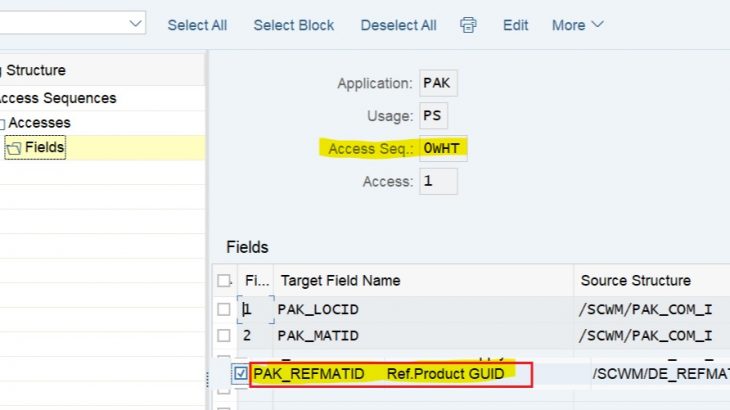
Task: Click the Application field PAK
Action: (x=437, y=83)
